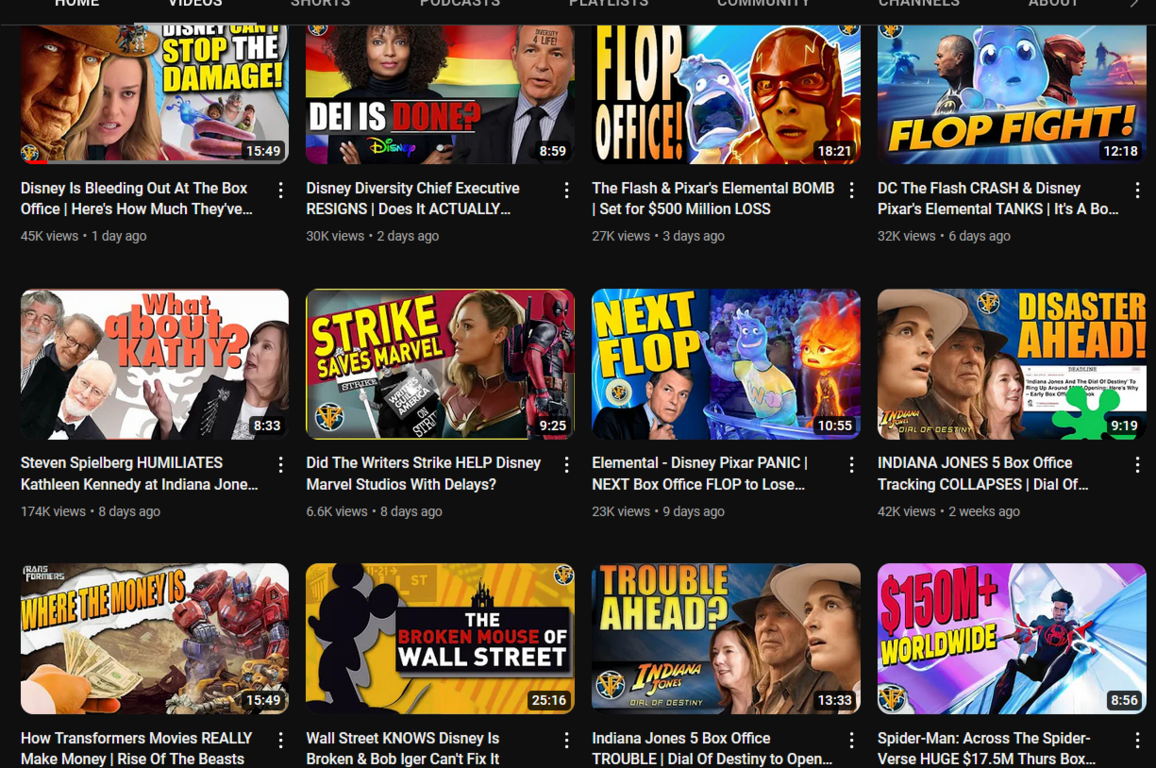
Task: Open options menu for Disney Is Bleeding Out video
Action: [280, 190]
